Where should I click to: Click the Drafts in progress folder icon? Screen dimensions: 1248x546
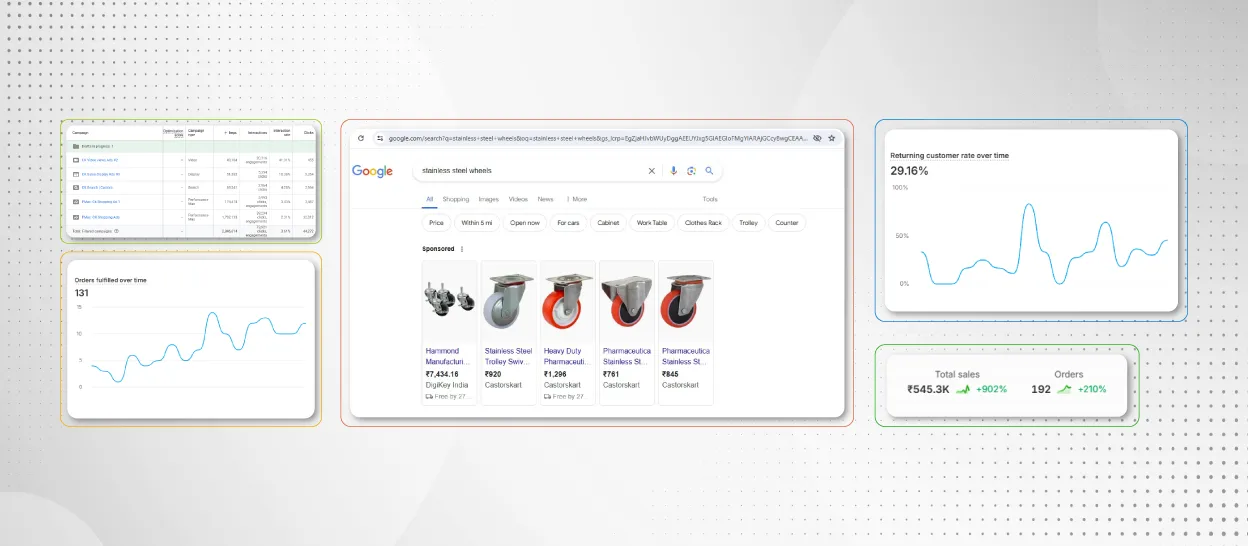(x=76, y=147)
